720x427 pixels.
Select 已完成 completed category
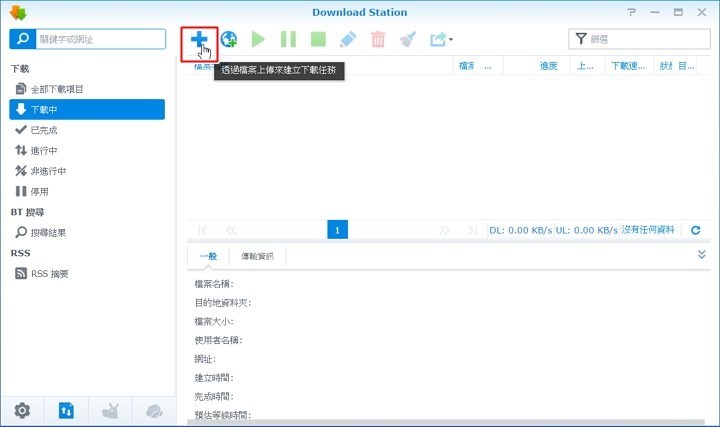click(x=46, y=130)
